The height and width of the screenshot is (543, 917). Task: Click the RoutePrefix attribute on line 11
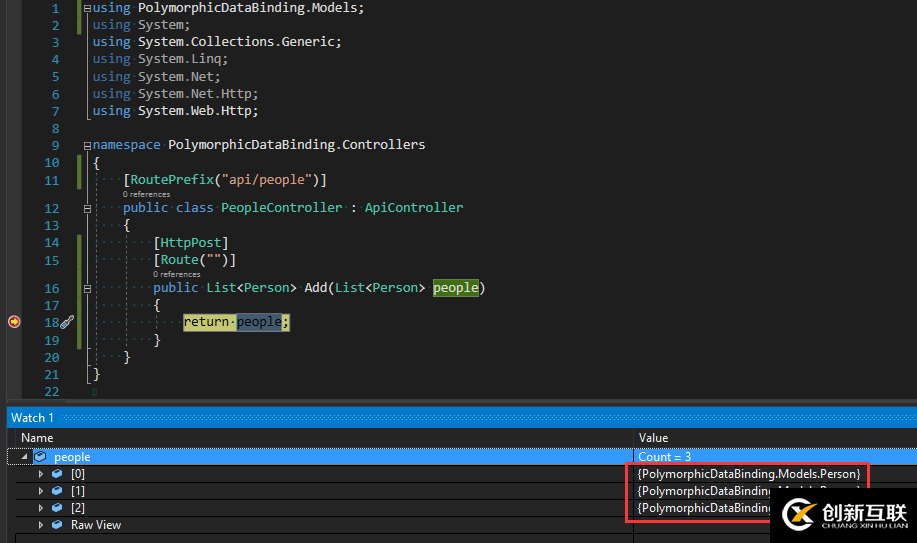172,180
